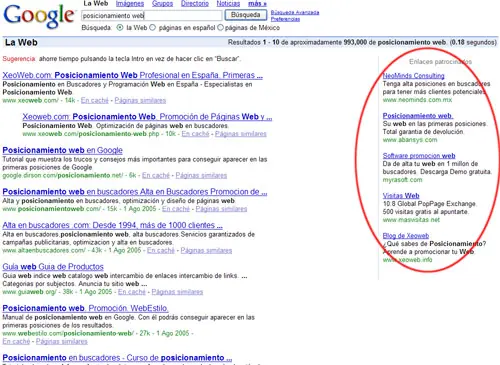Open the Grupos tab
500x365 pixels.
pyautogui.click(x=162, y=4)
